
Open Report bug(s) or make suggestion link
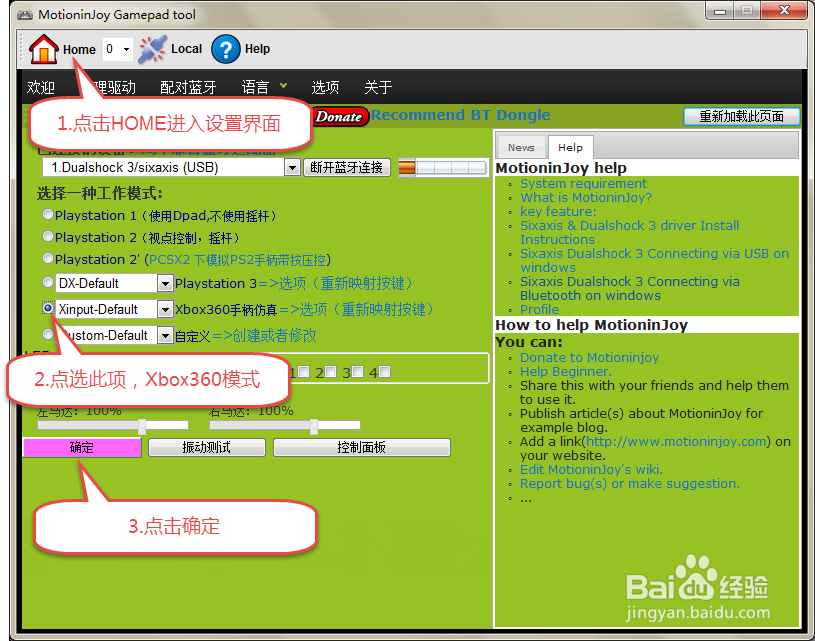point(630,483)
